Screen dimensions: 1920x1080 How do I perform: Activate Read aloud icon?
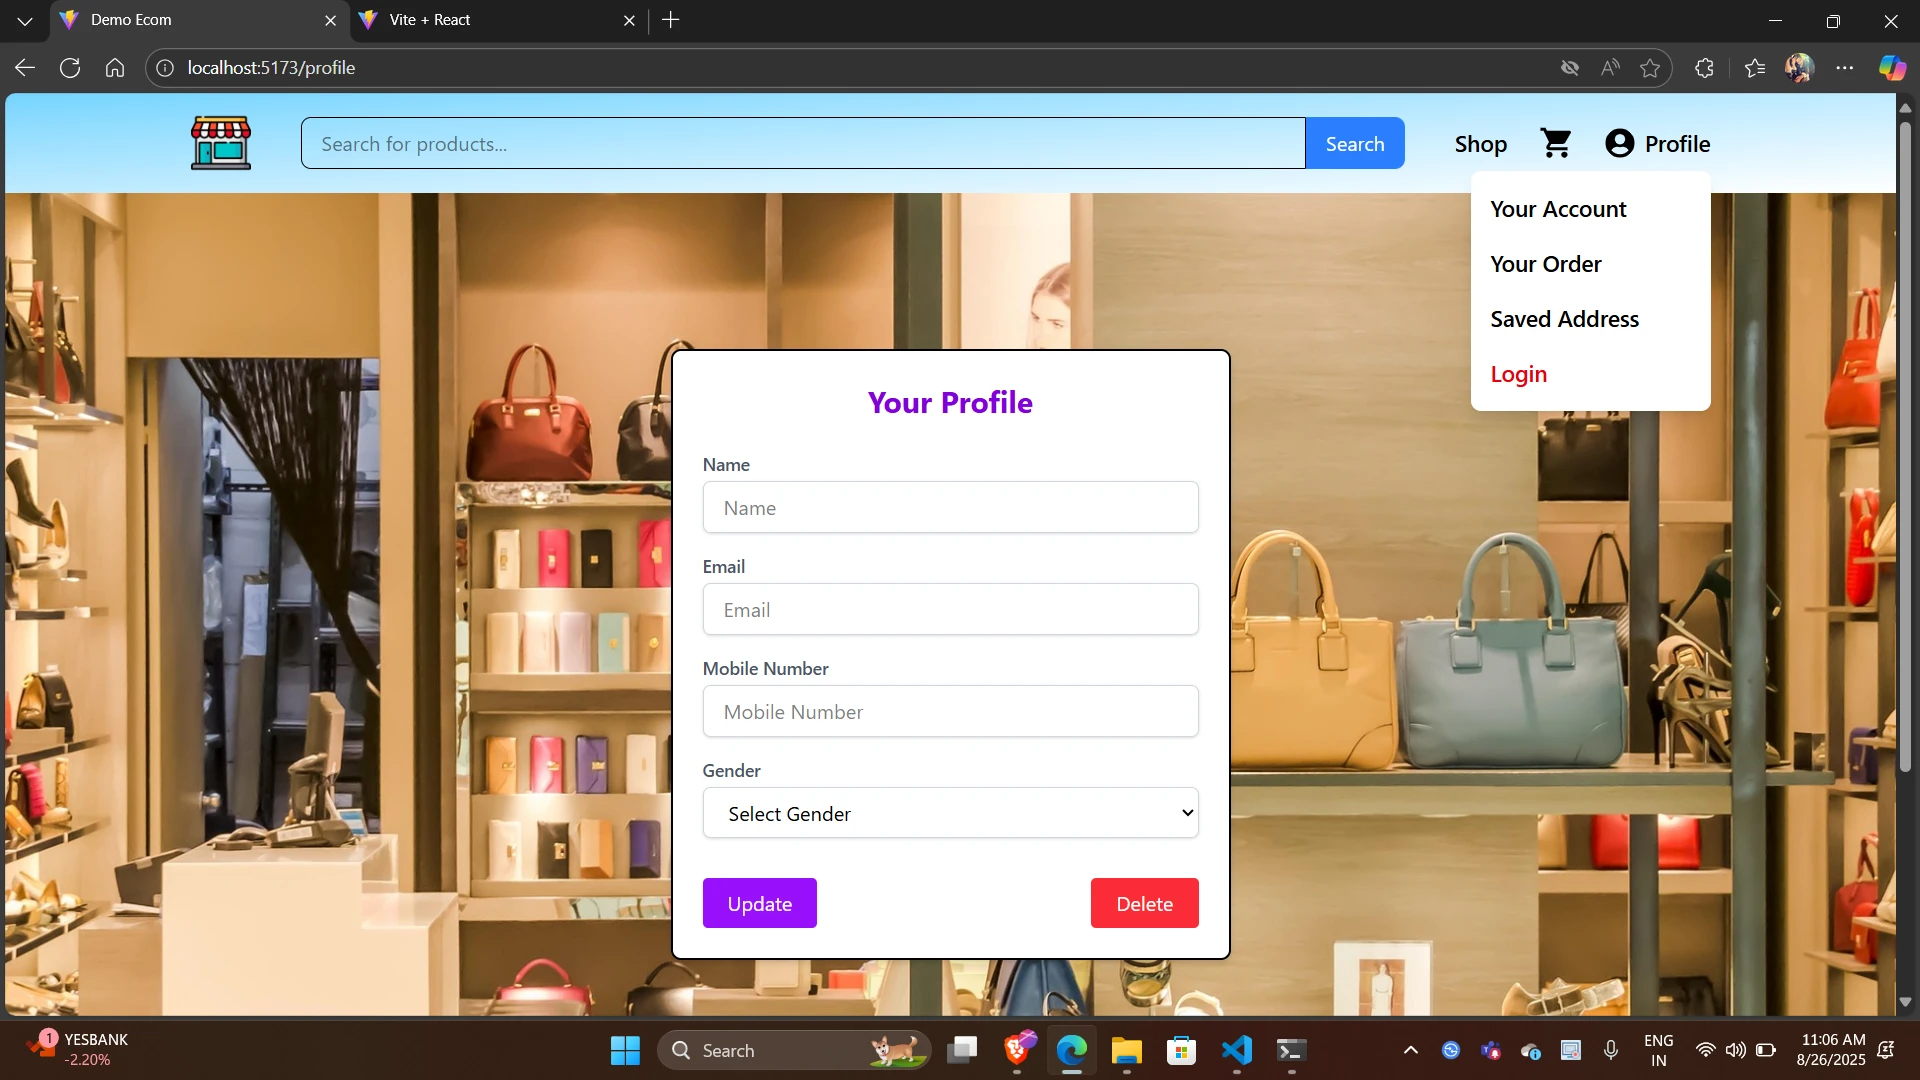pyautogui.click(x=1610, y=68)
